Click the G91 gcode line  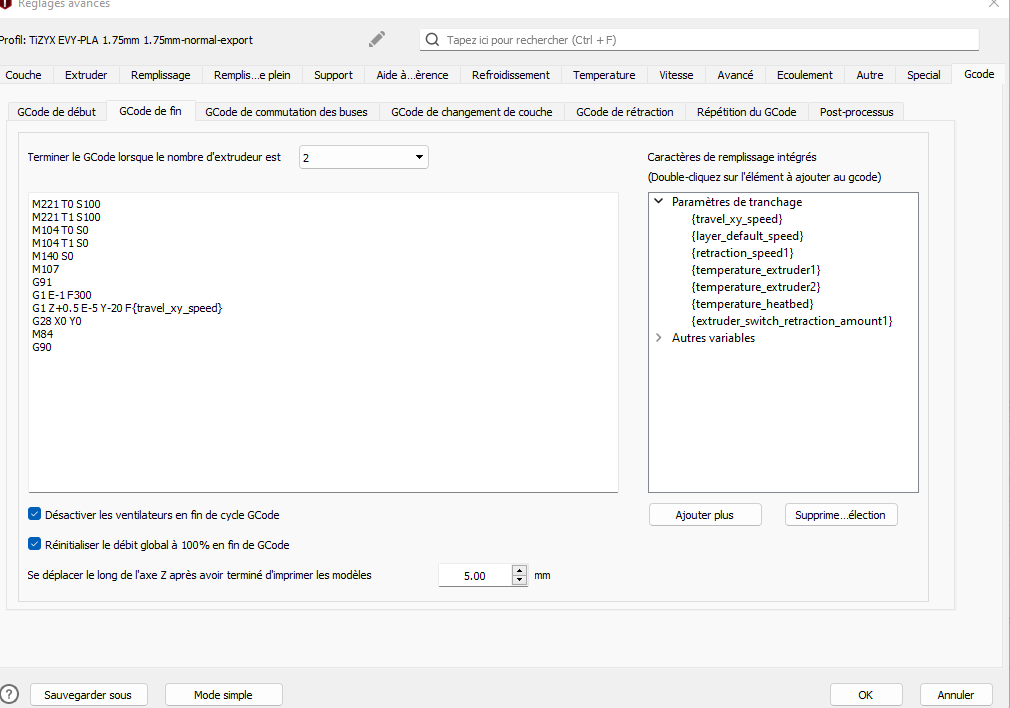click(x=42, y=282)
